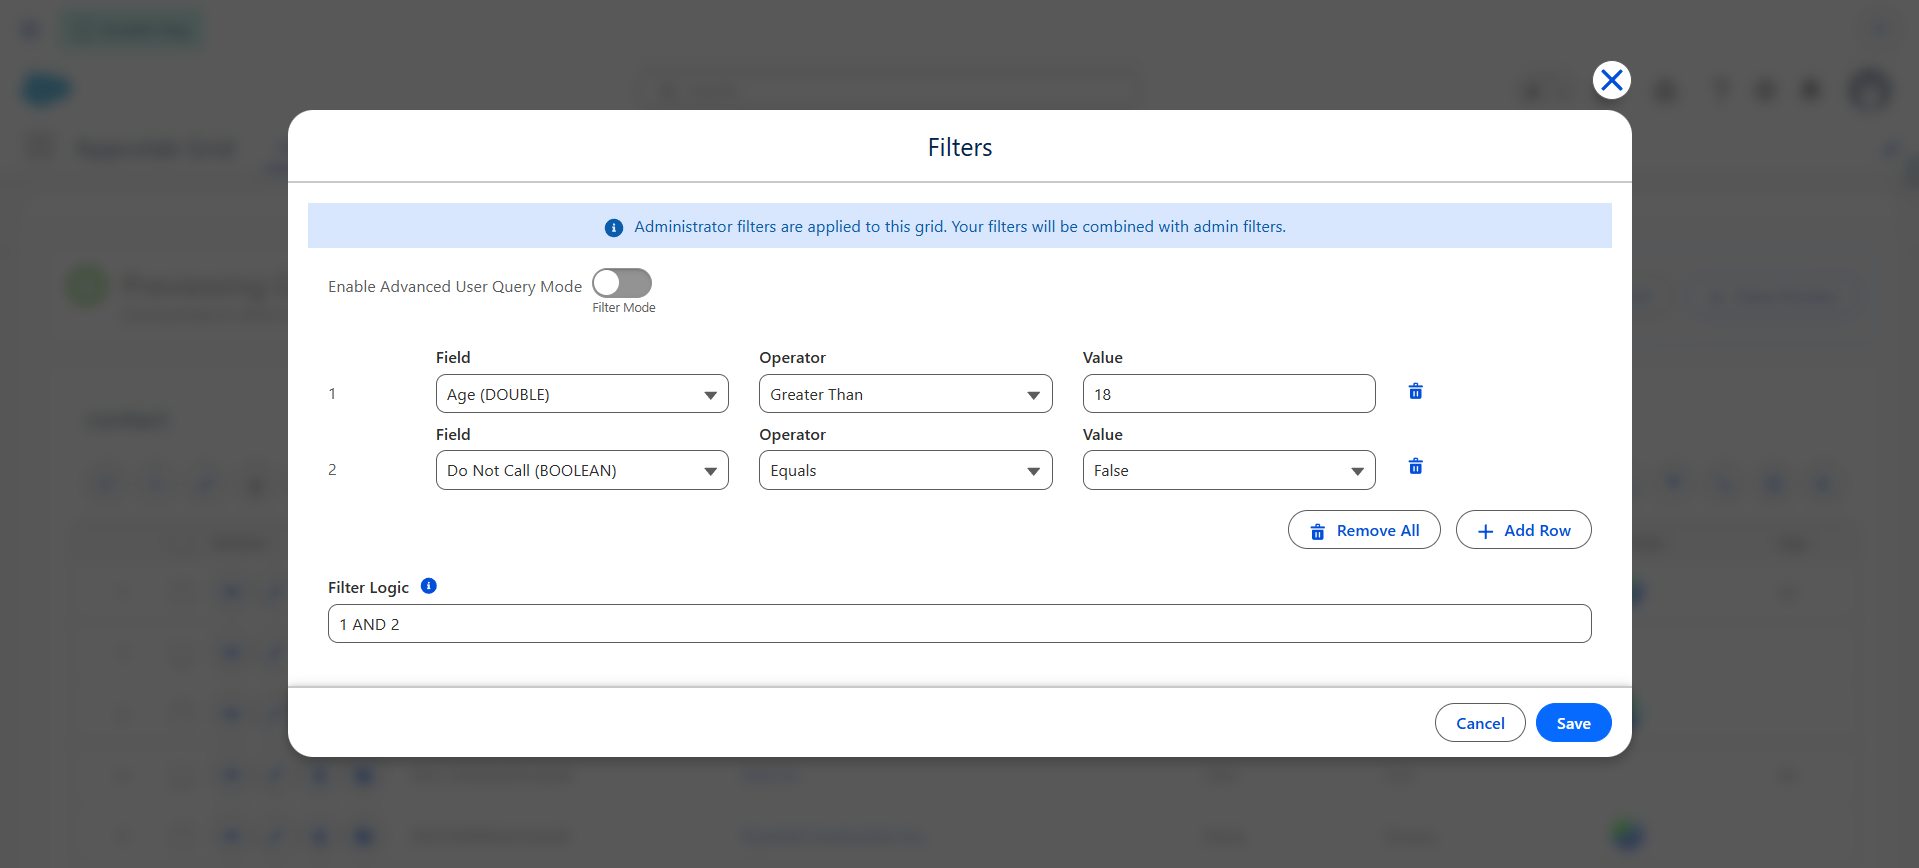Edit the value field containing 18
Viewport: 1919px width, 868px height.
[x=1229, y=394]
